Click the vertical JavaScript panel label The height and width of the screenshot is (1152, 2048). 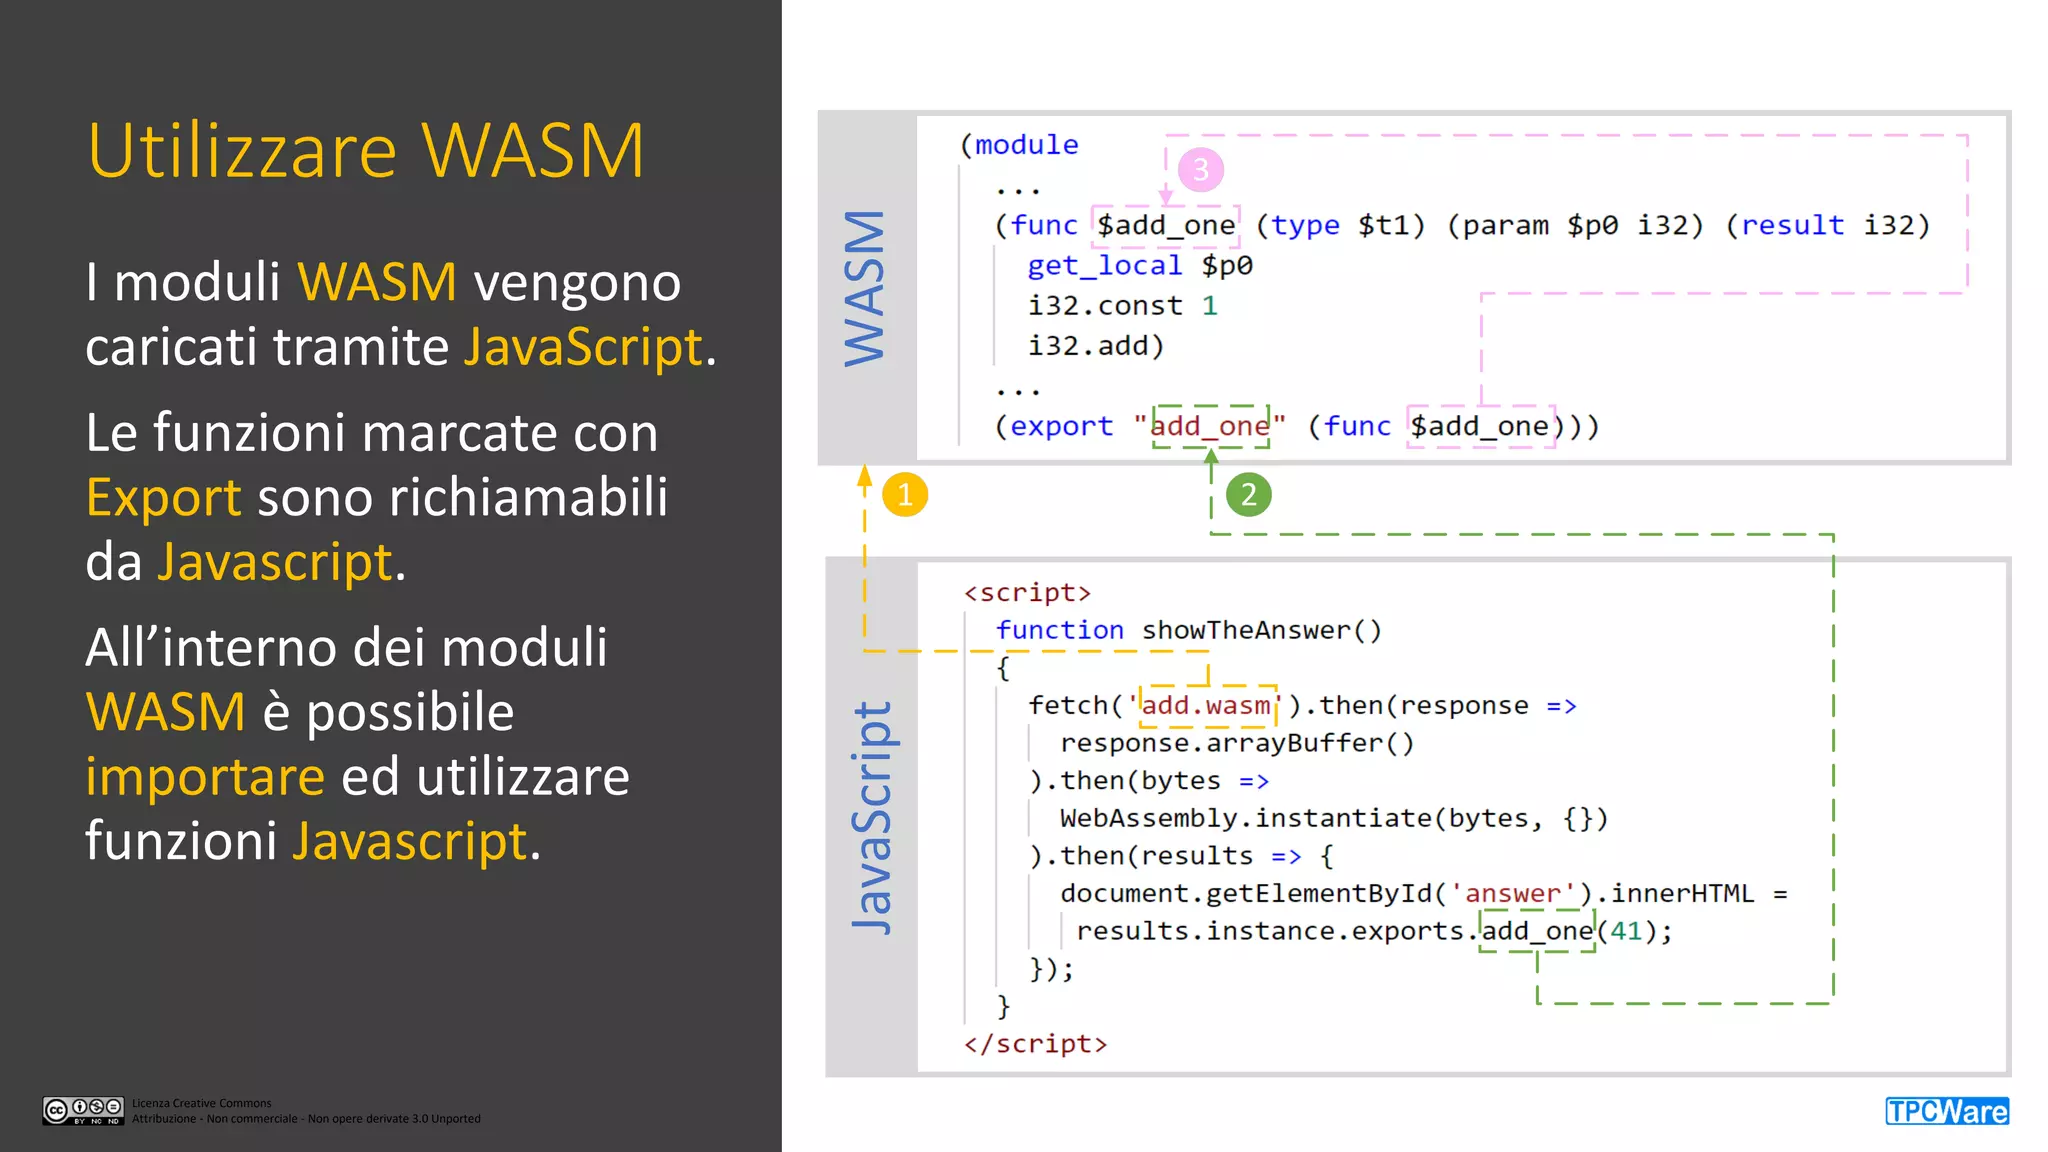871,817
